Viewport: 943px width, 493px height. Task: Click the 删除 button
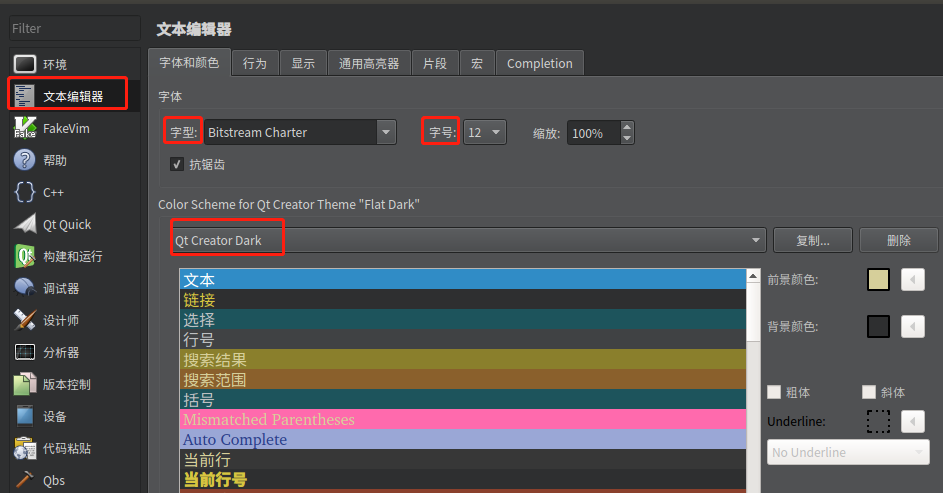tap(898, 240)
